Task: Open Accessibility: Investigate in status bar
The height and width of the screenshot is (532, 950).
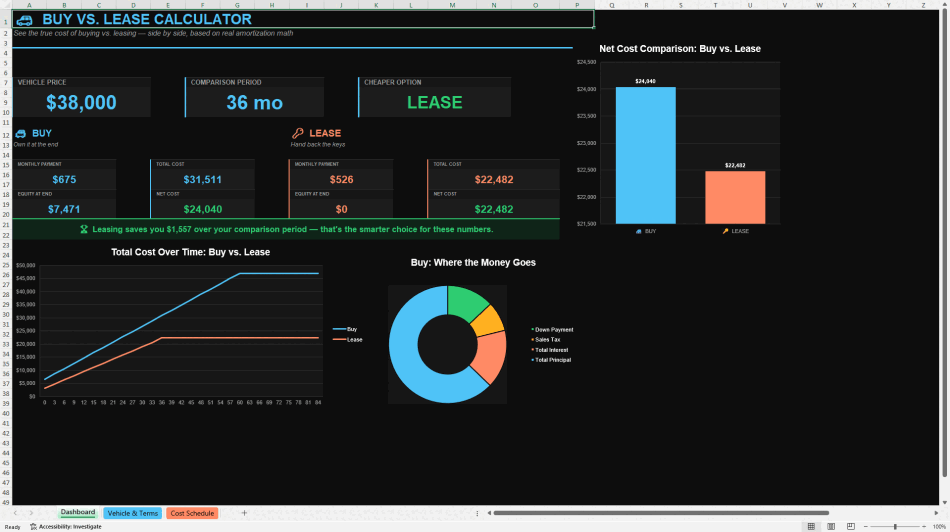Action: pyautogui.click(x=65, y=527)
